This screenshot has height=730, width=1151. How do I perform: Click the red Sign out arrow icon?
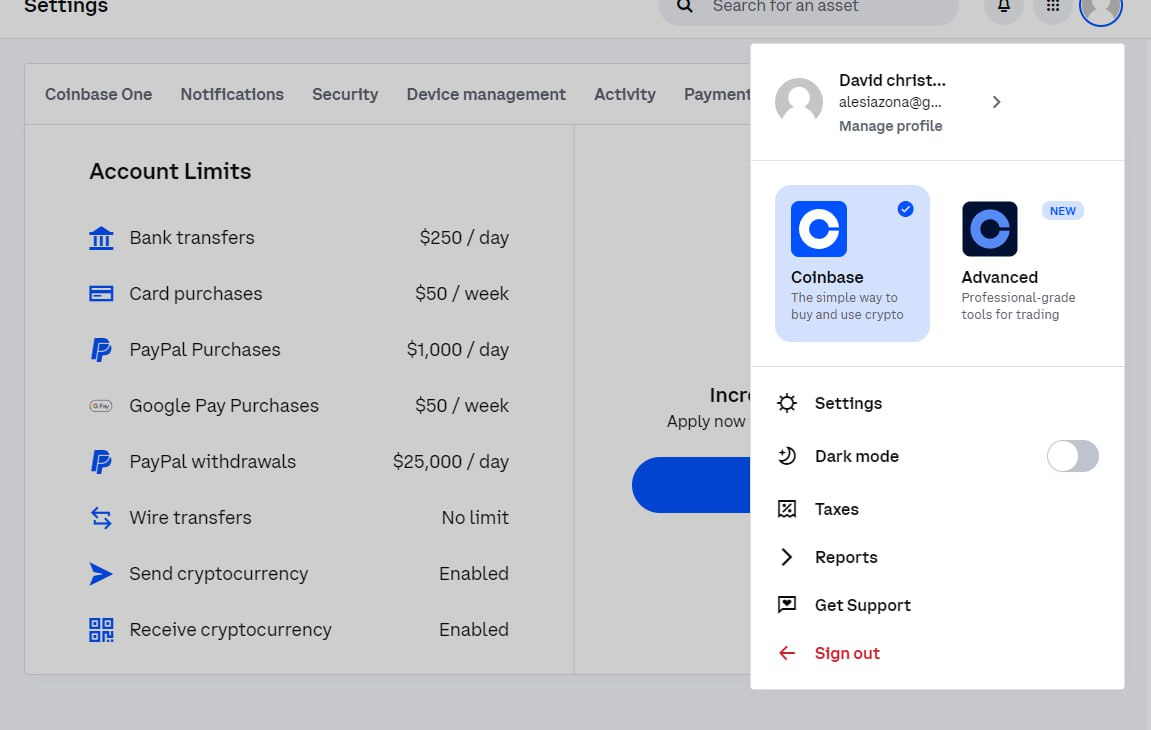pyautogui.click(x=787, y=653)
